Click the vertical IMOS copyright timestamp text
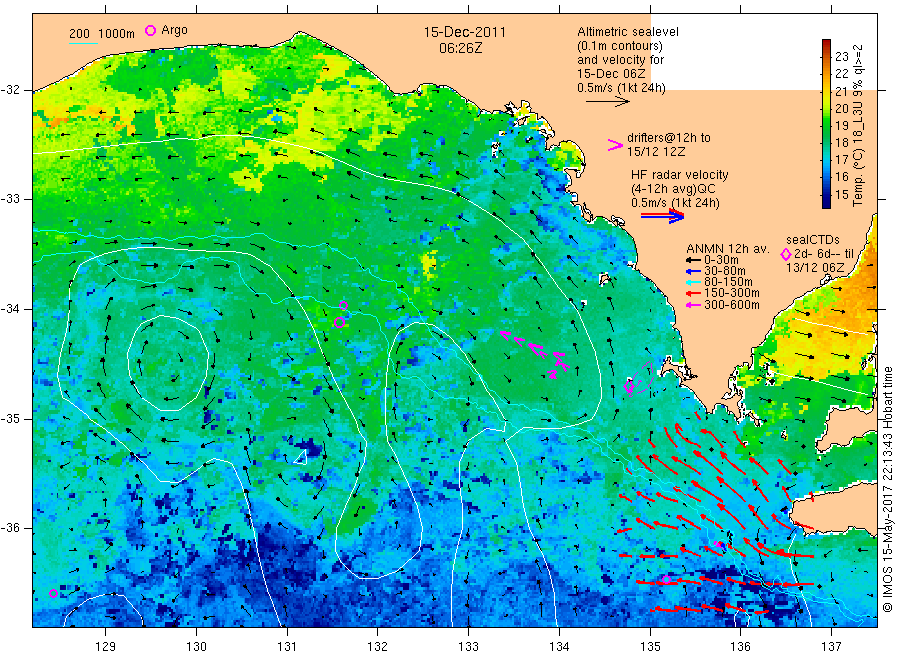This screenshot has width=900, height=660. coord(887,490)
